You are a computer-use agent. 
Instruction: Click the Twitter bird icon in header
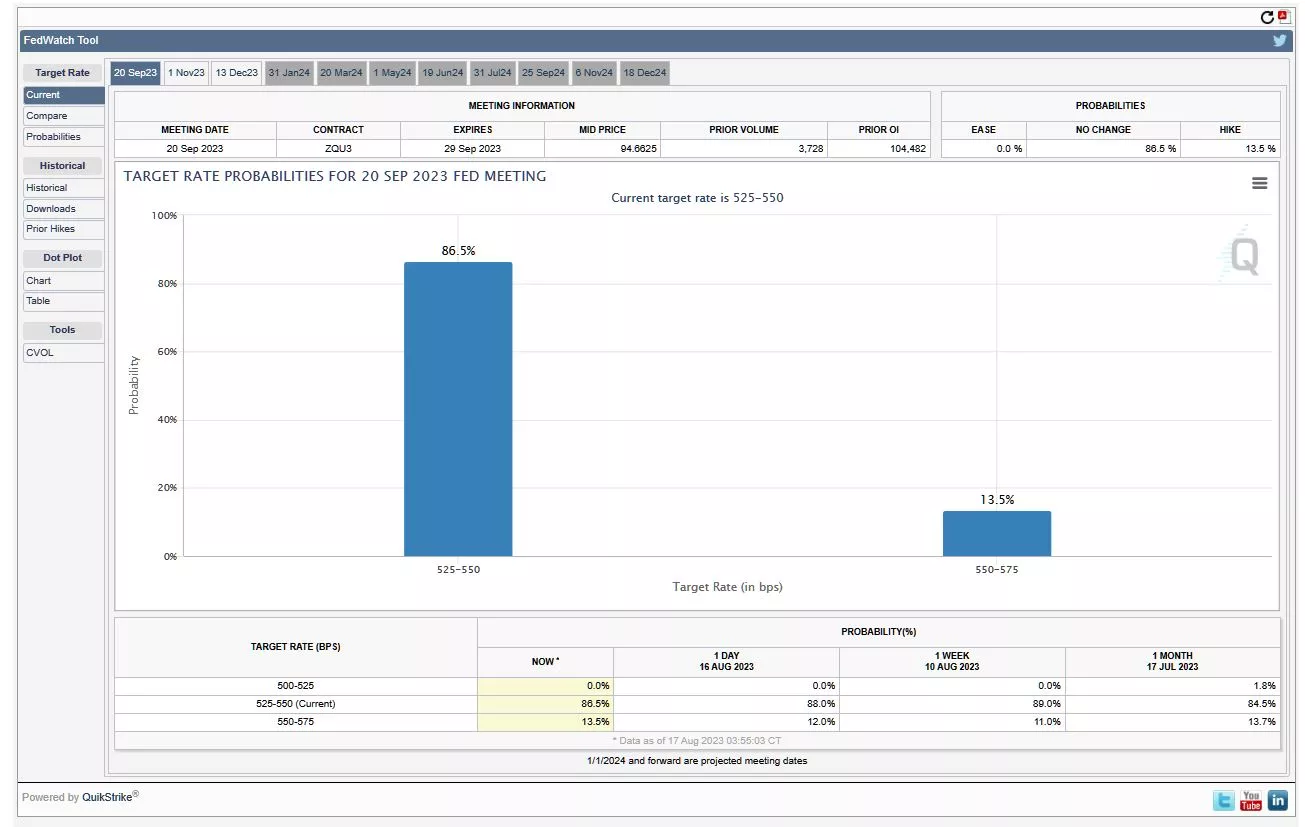tap(1279, 41)
